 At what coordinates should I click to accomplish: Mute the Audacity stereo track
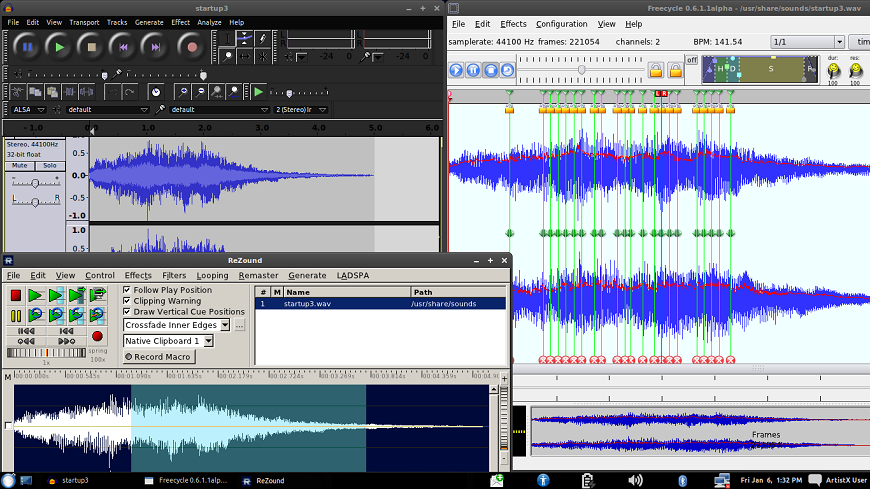pos(20,165)
